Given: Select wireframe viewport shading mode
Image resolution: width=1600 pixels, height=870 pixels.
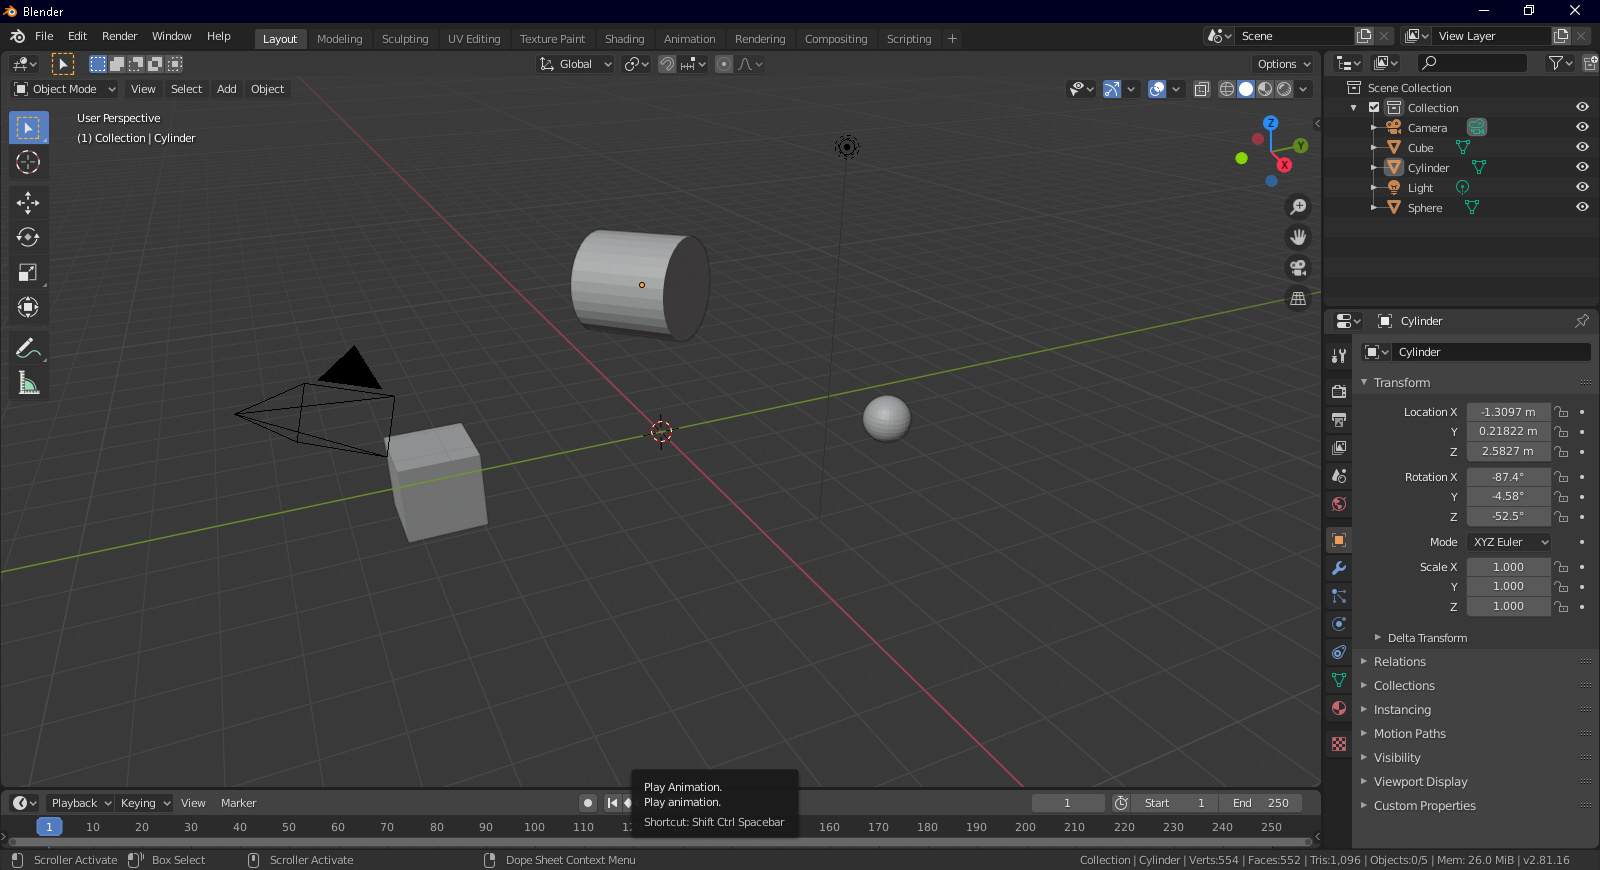Looking at the screenshot, I should 1227,89.
